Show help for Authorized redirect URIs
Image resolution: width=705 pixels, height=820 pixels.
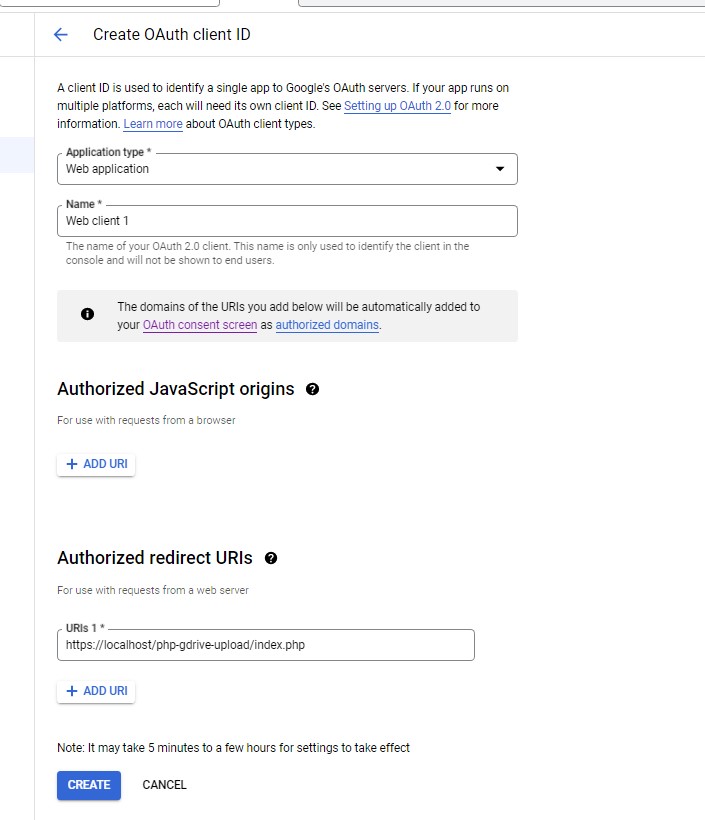tap(271, 558)
